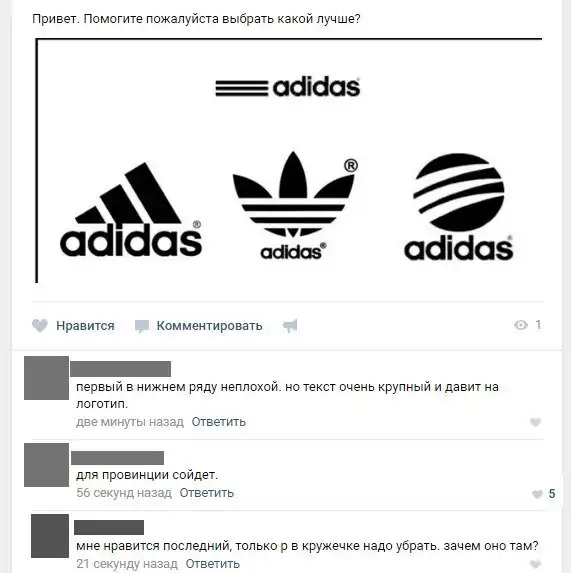Click the first commenter's name
This screenshot has width=571, height=573.
click(121, 369)
